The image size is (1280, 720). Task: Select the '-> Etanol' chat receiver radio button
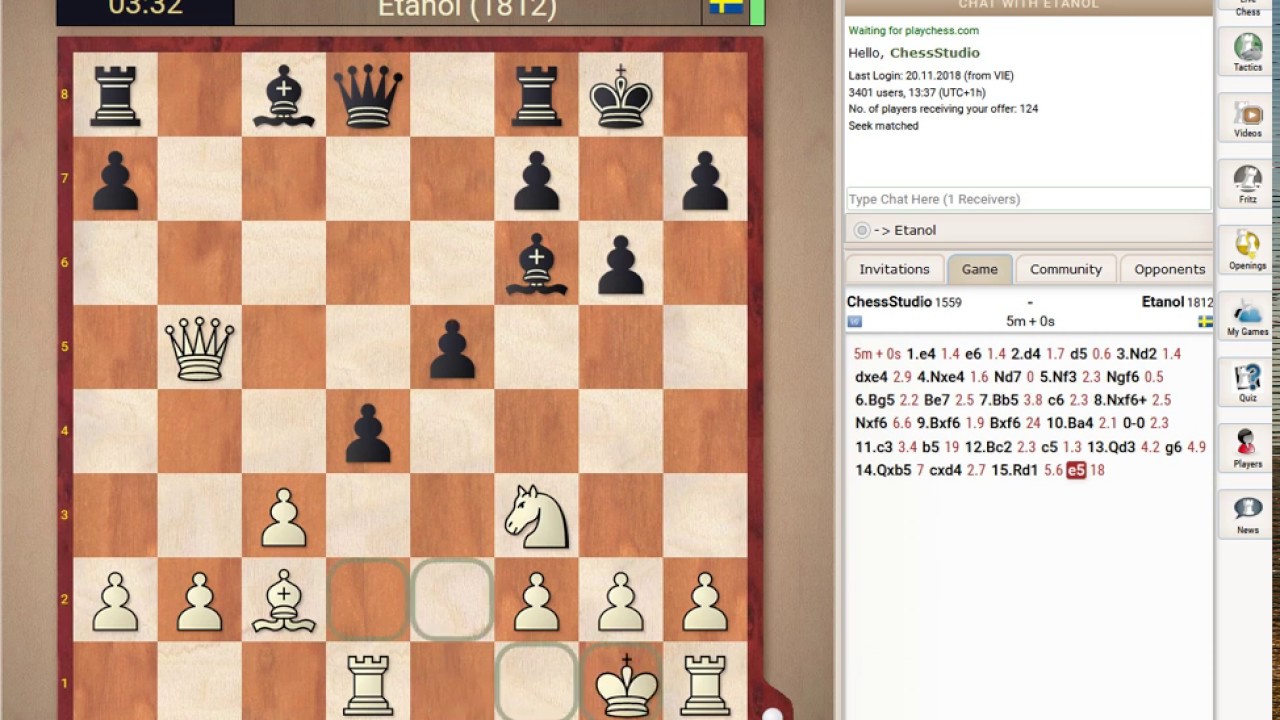click(862, 230)
